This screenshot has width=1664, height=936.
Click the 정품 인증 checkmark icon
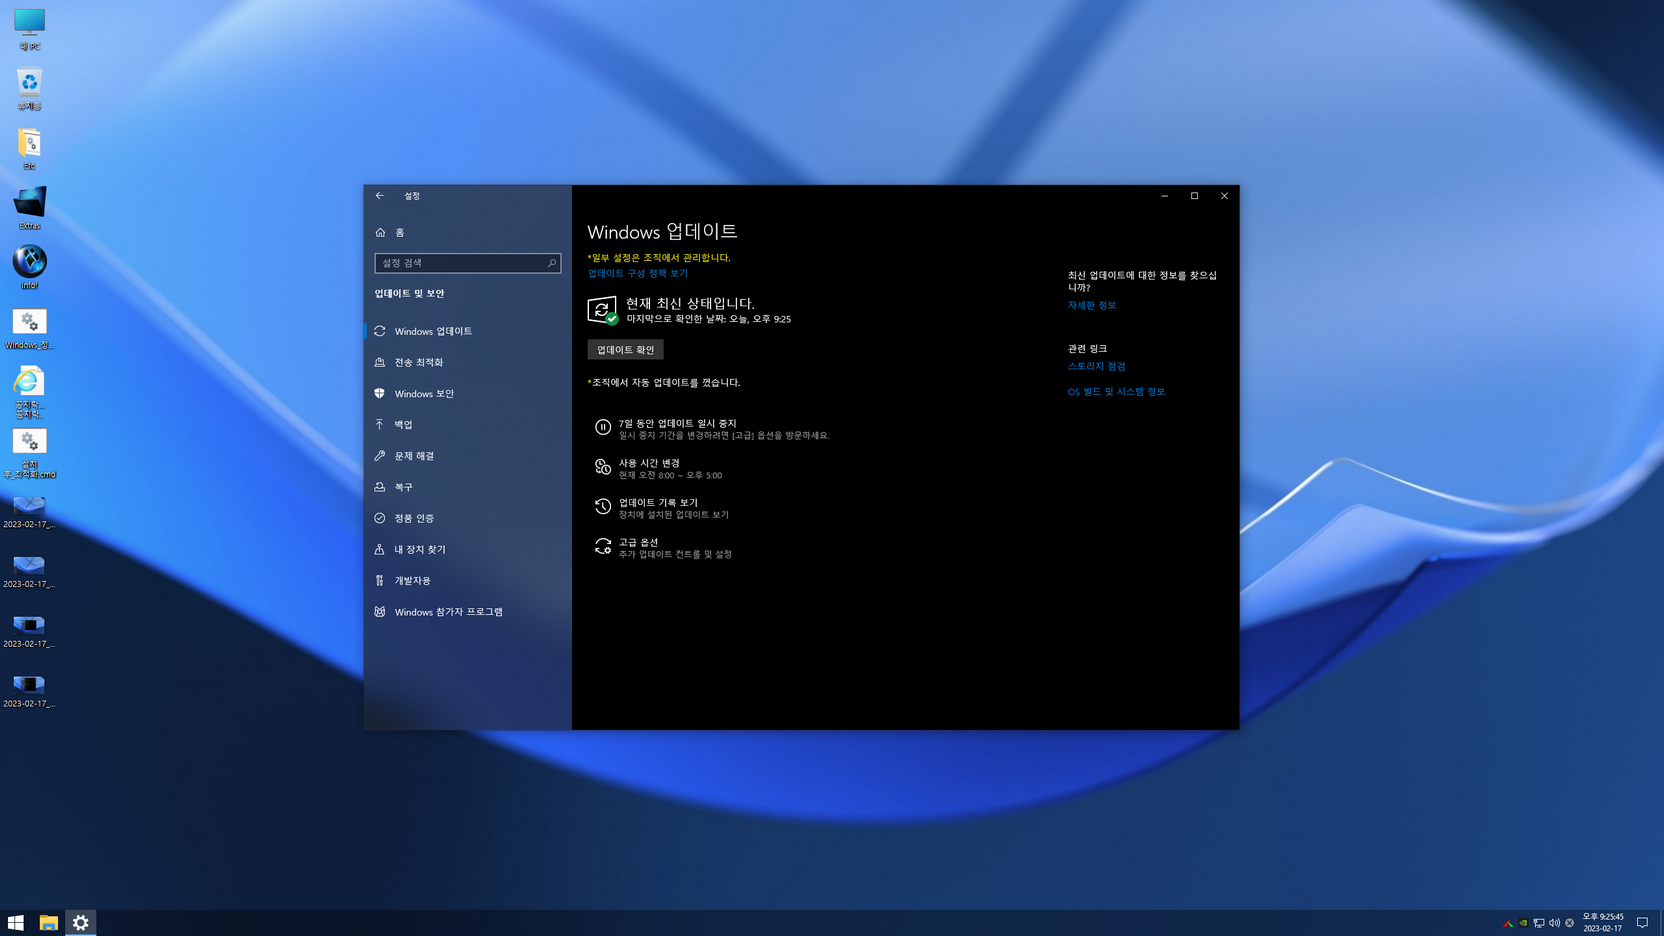pos(380,518)
